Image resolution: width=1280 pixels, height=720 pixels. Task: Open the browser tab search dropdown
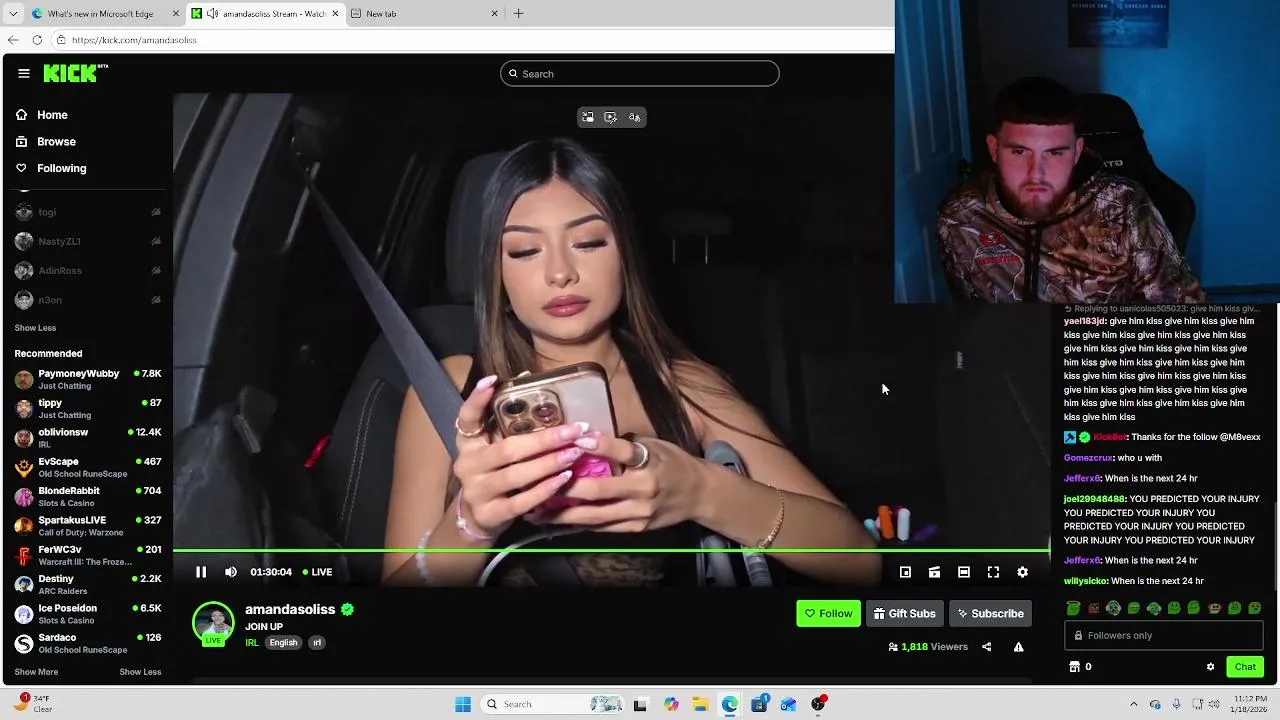pos(13,14)
